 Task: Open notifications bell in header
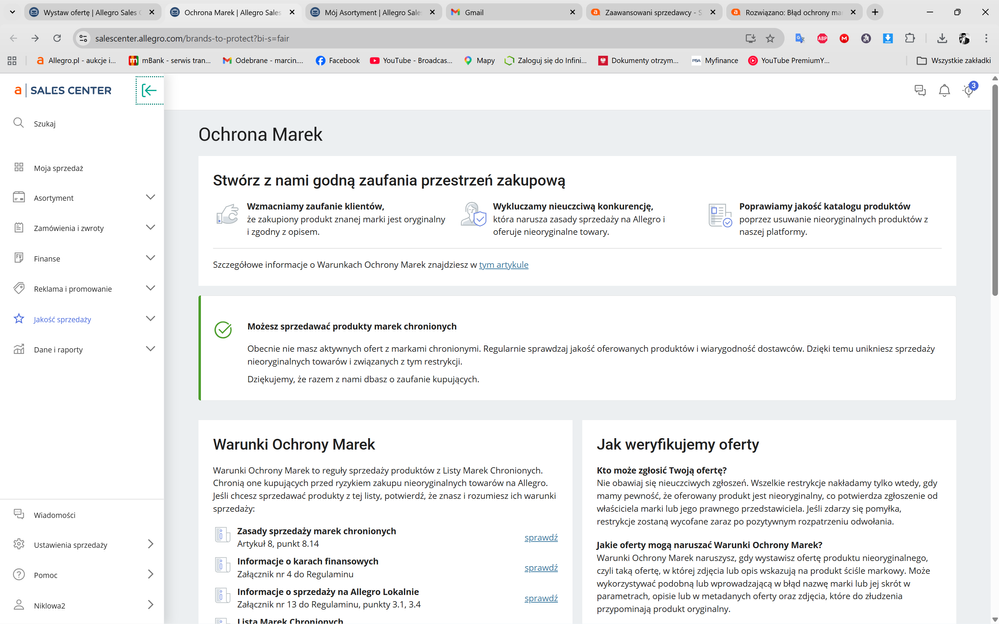coord(944,91)
